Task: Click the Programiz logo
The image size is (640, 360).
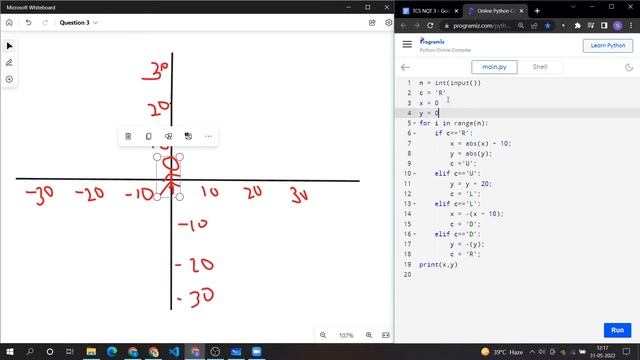Action: [432, 41]
